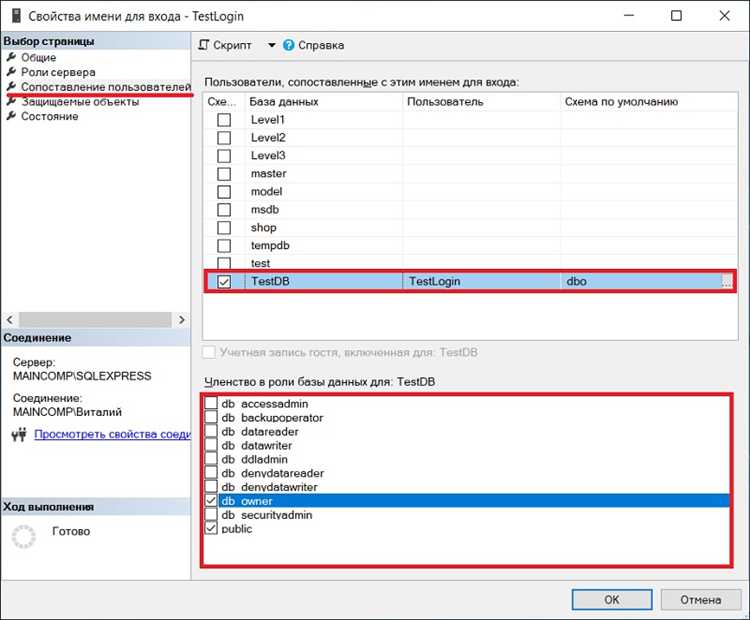Click the TestLogin user cell

click(481, 281)
